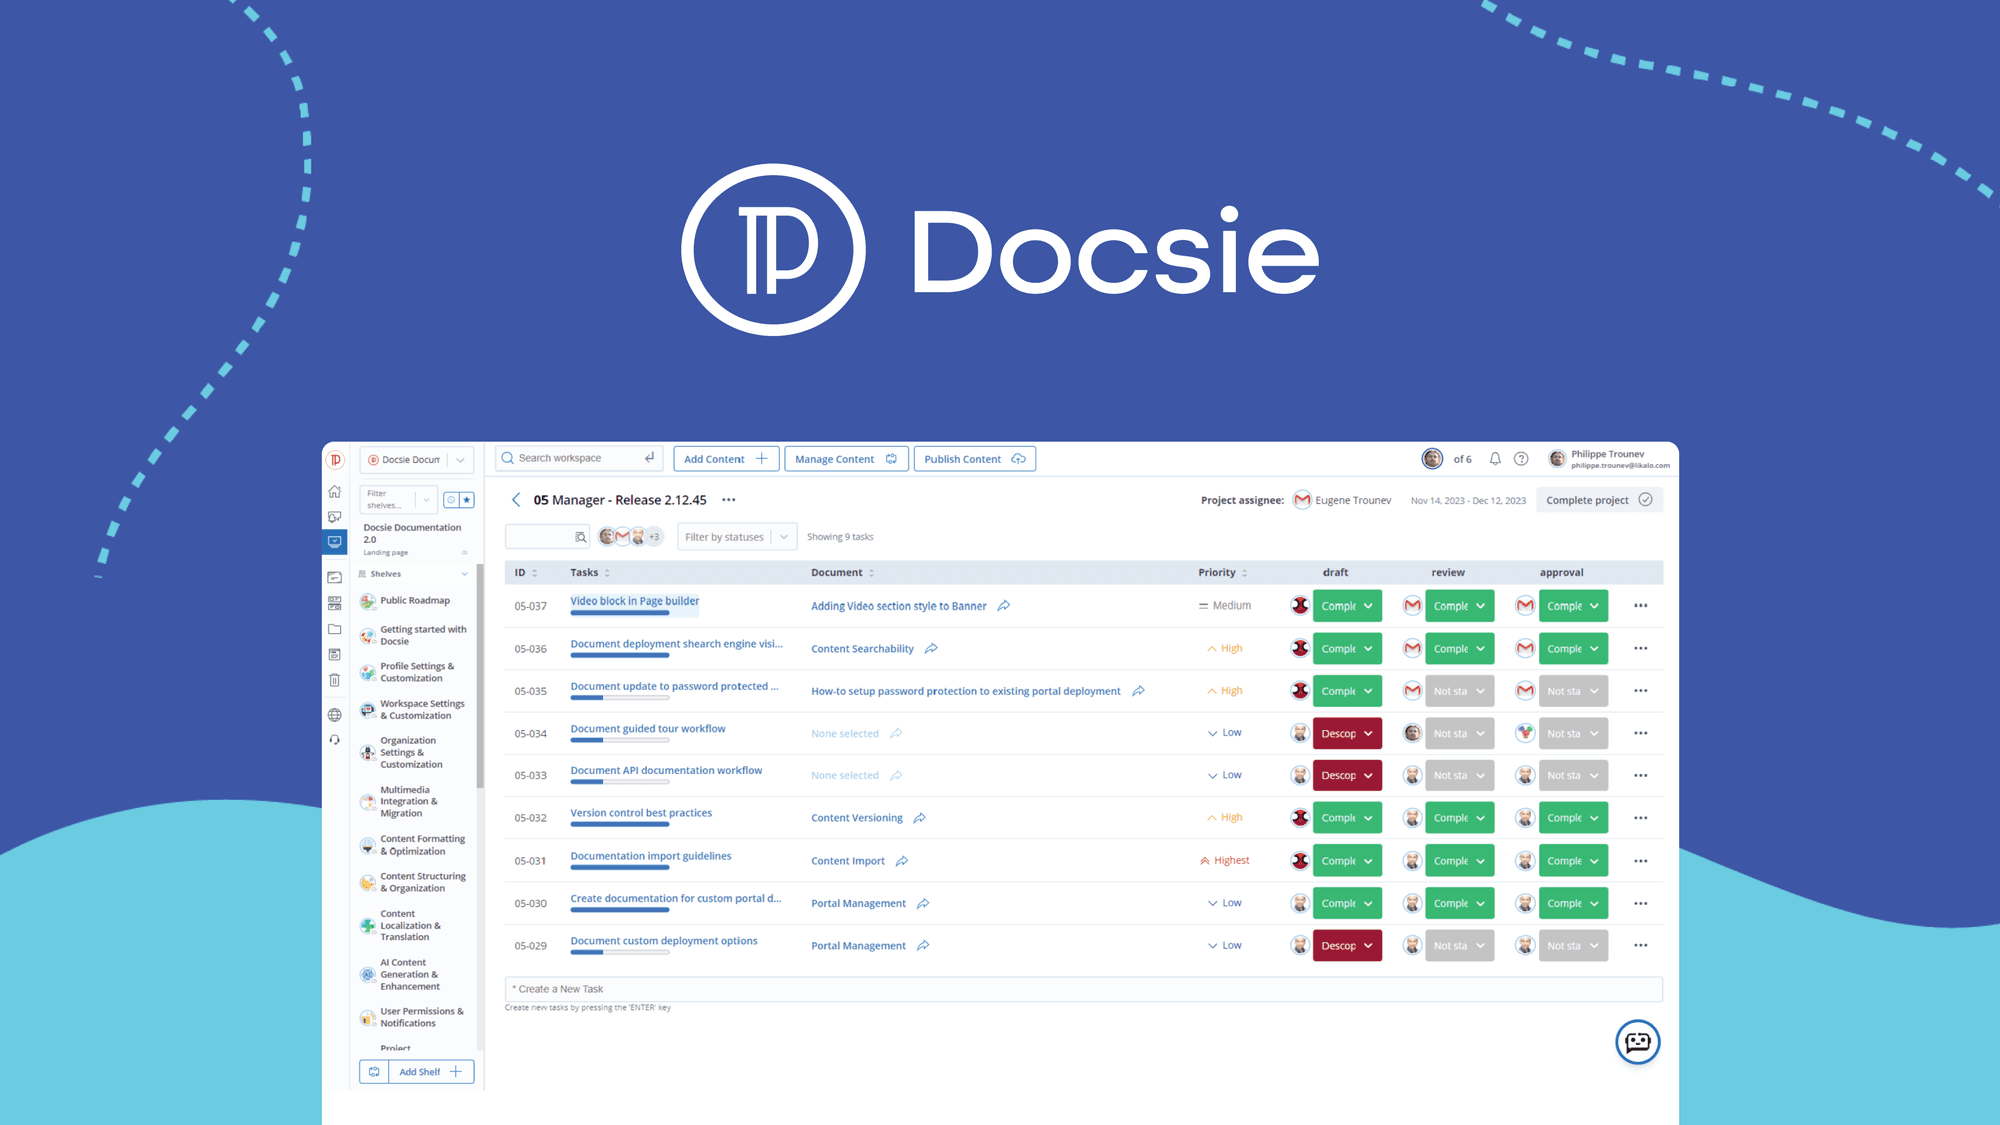Toggle the star filter in the shelves bar
This screenshot has width=2000, height=1125.
pos(467,500)
